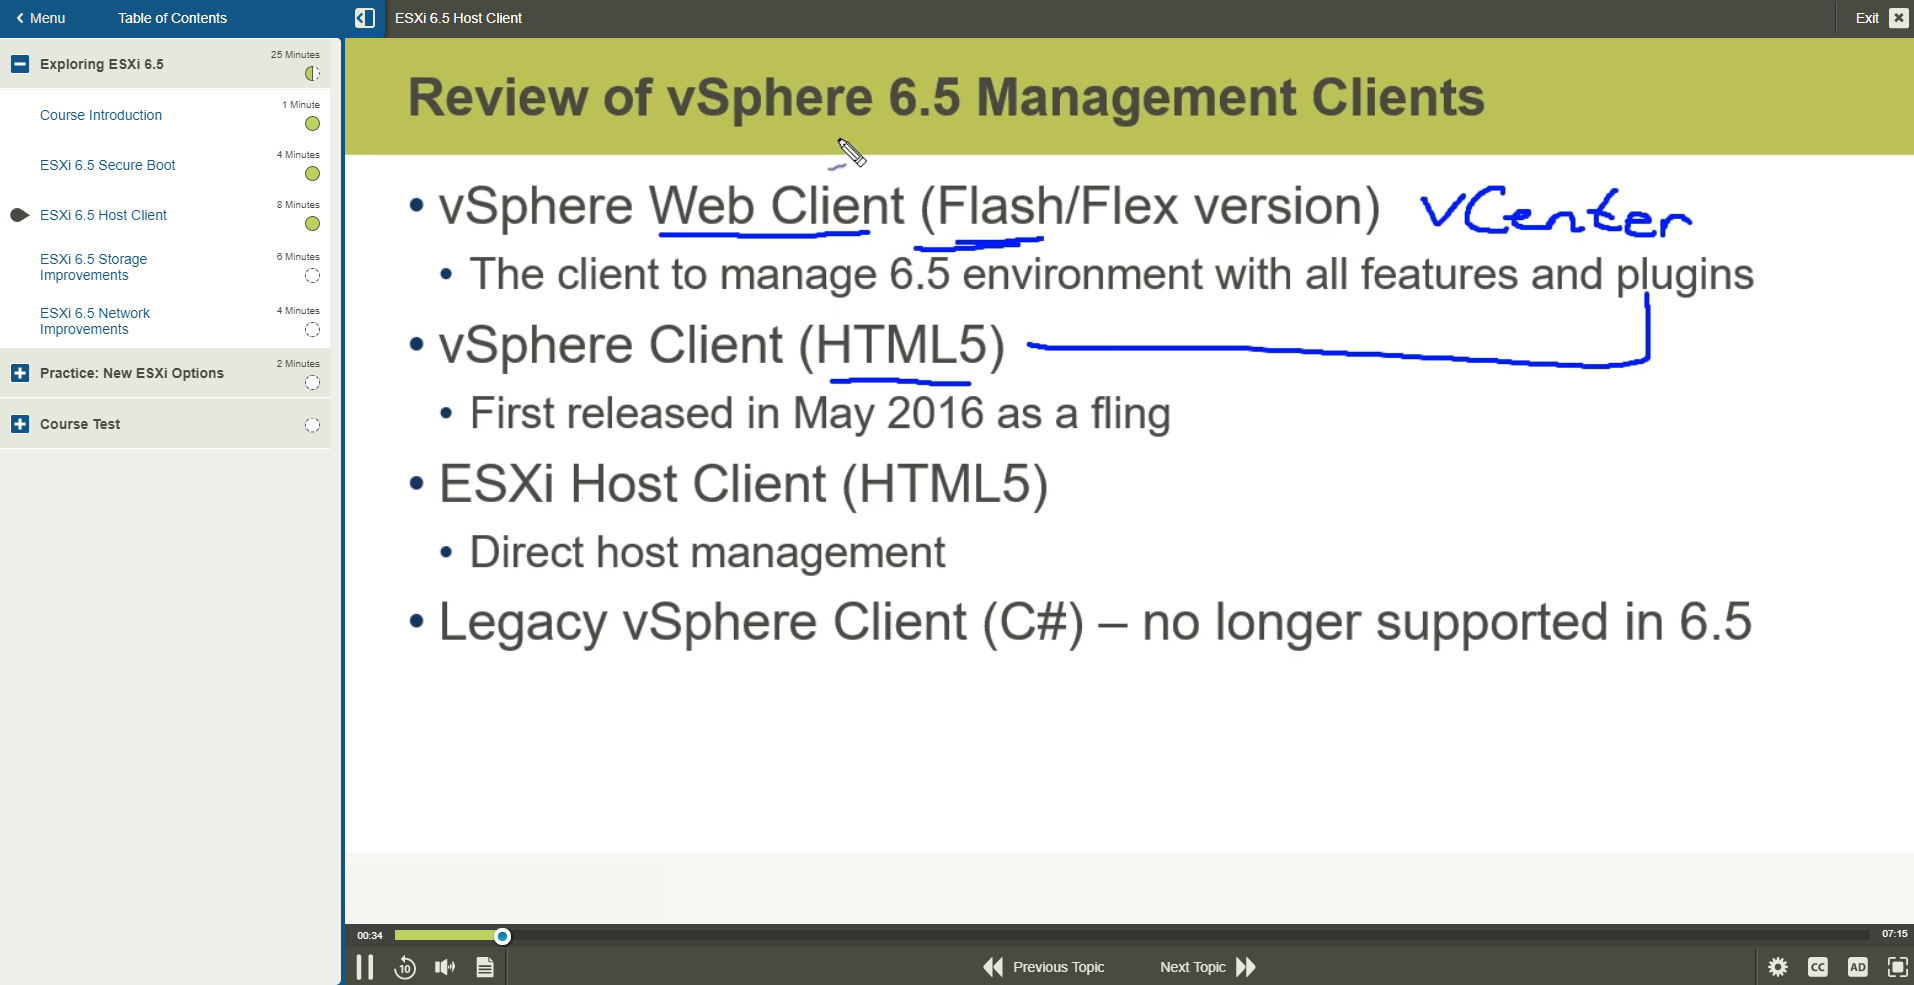The height and width of the screenshot is (985, 1914).
Task: Mute the audio volume icon
Action: click(445, 967)
